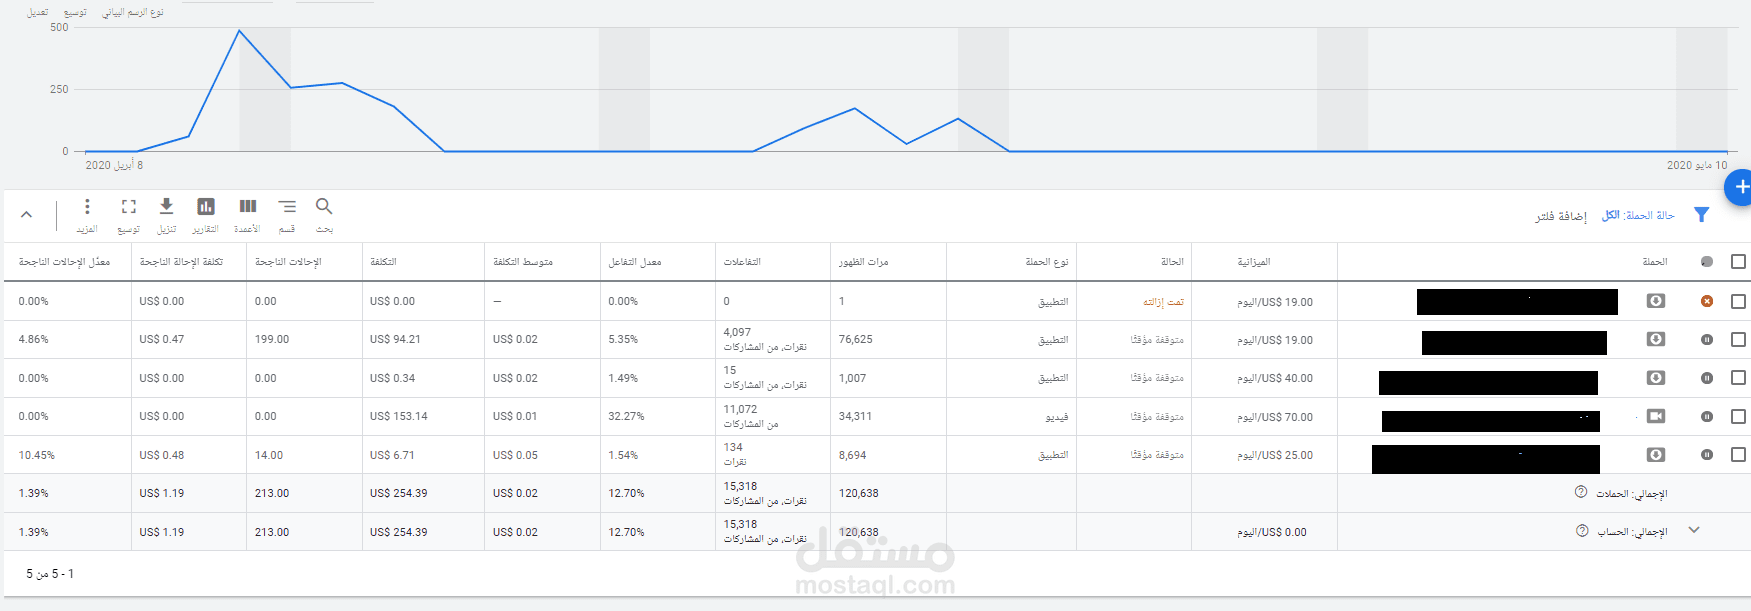Tick the select-all checkbox in table header
This screenshot has width=1751, height=611.
coord(1738,262)
